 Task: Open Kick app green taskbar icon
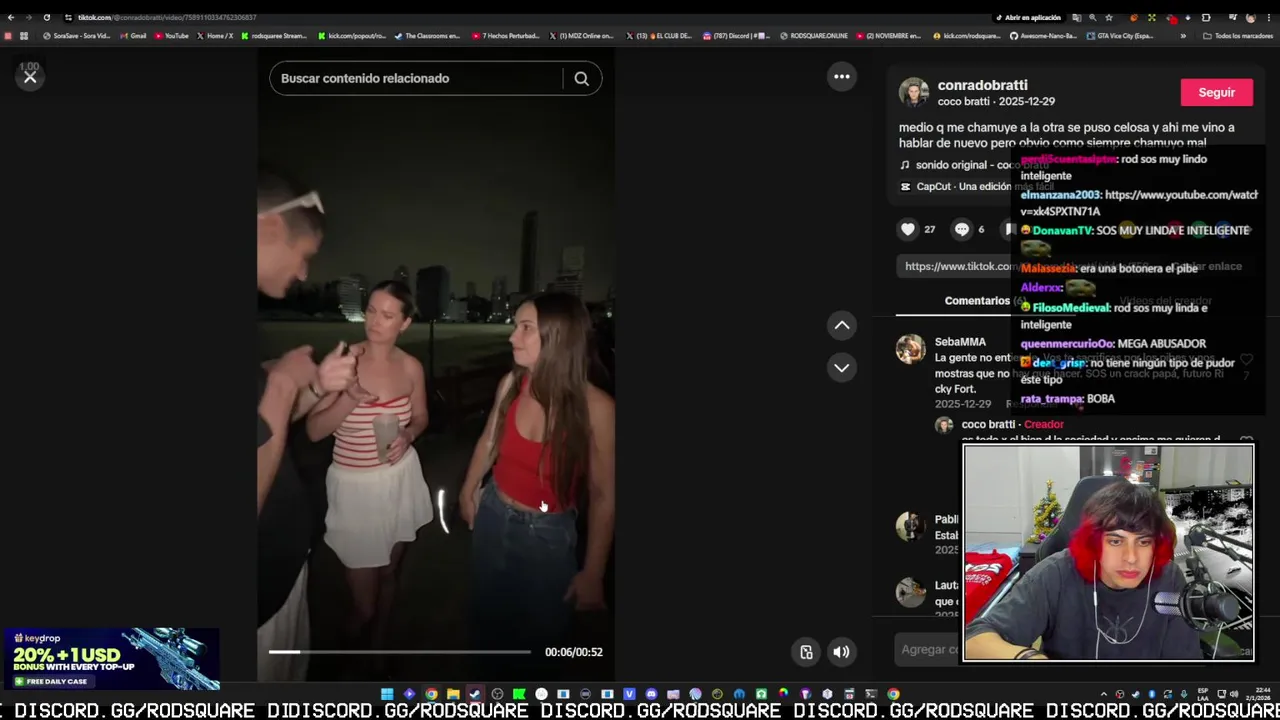520,694
